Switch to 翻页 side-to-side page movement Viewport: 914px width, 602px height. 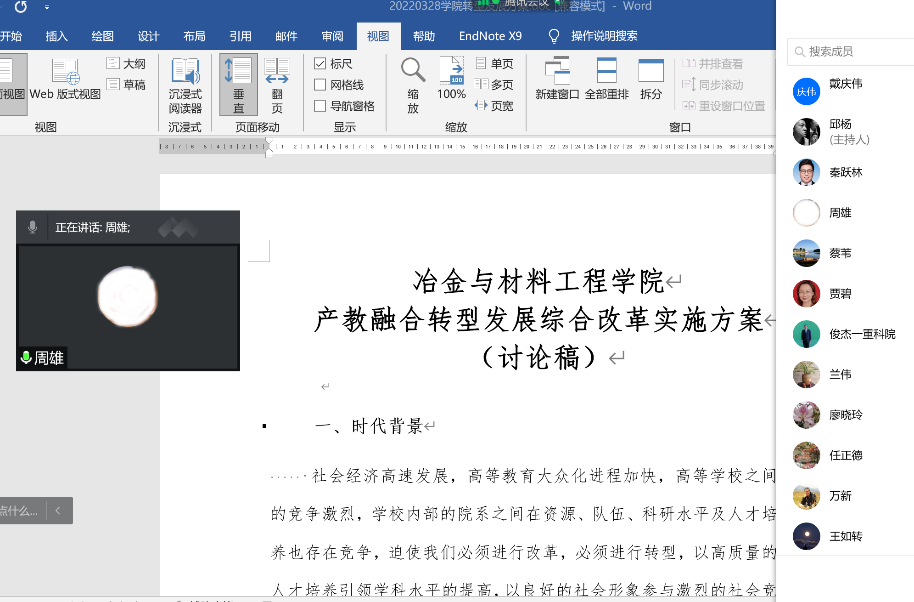click(x=277, y=83)
